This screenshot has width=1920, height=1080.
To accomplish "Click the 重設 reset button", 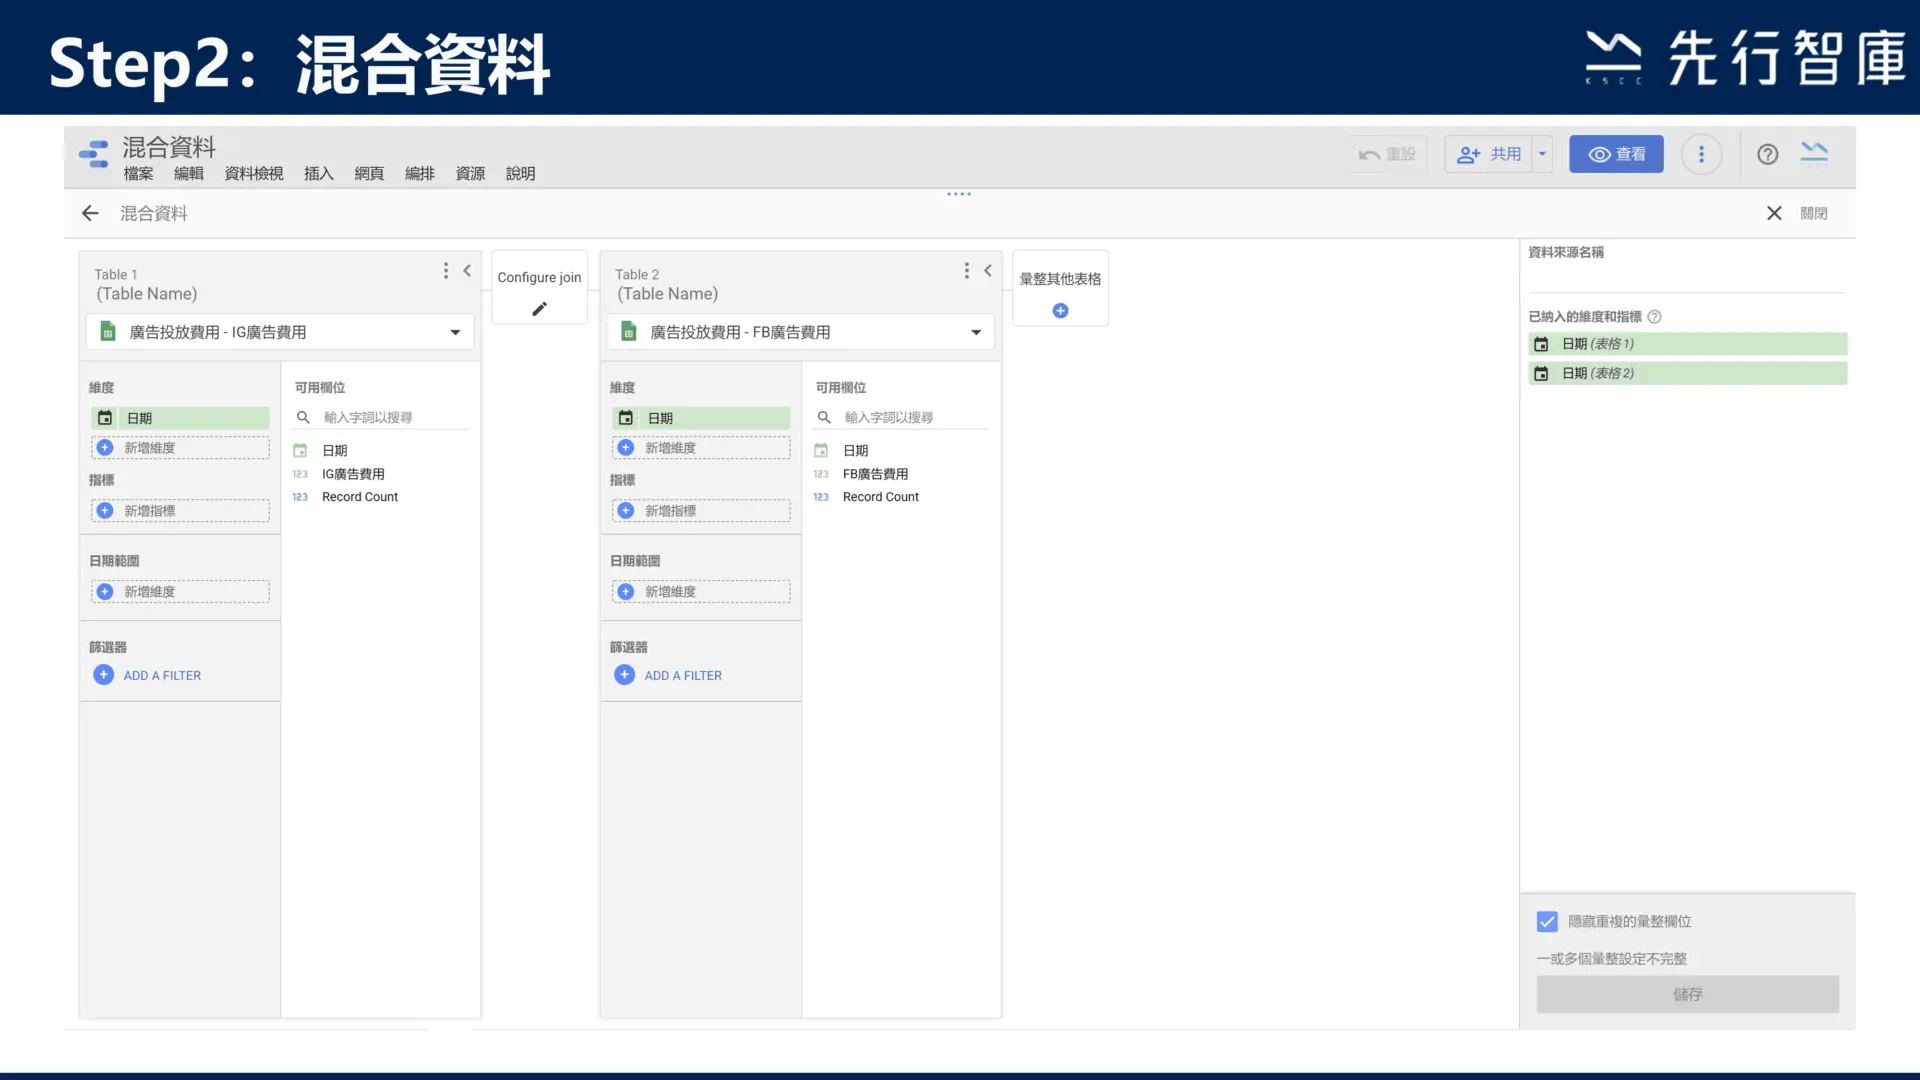I will tap(1387, 154).
